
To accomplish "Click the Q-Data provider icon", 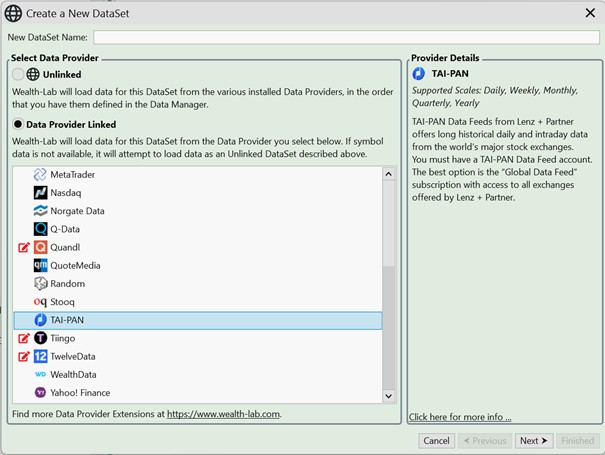I will (x=41, y=229).
